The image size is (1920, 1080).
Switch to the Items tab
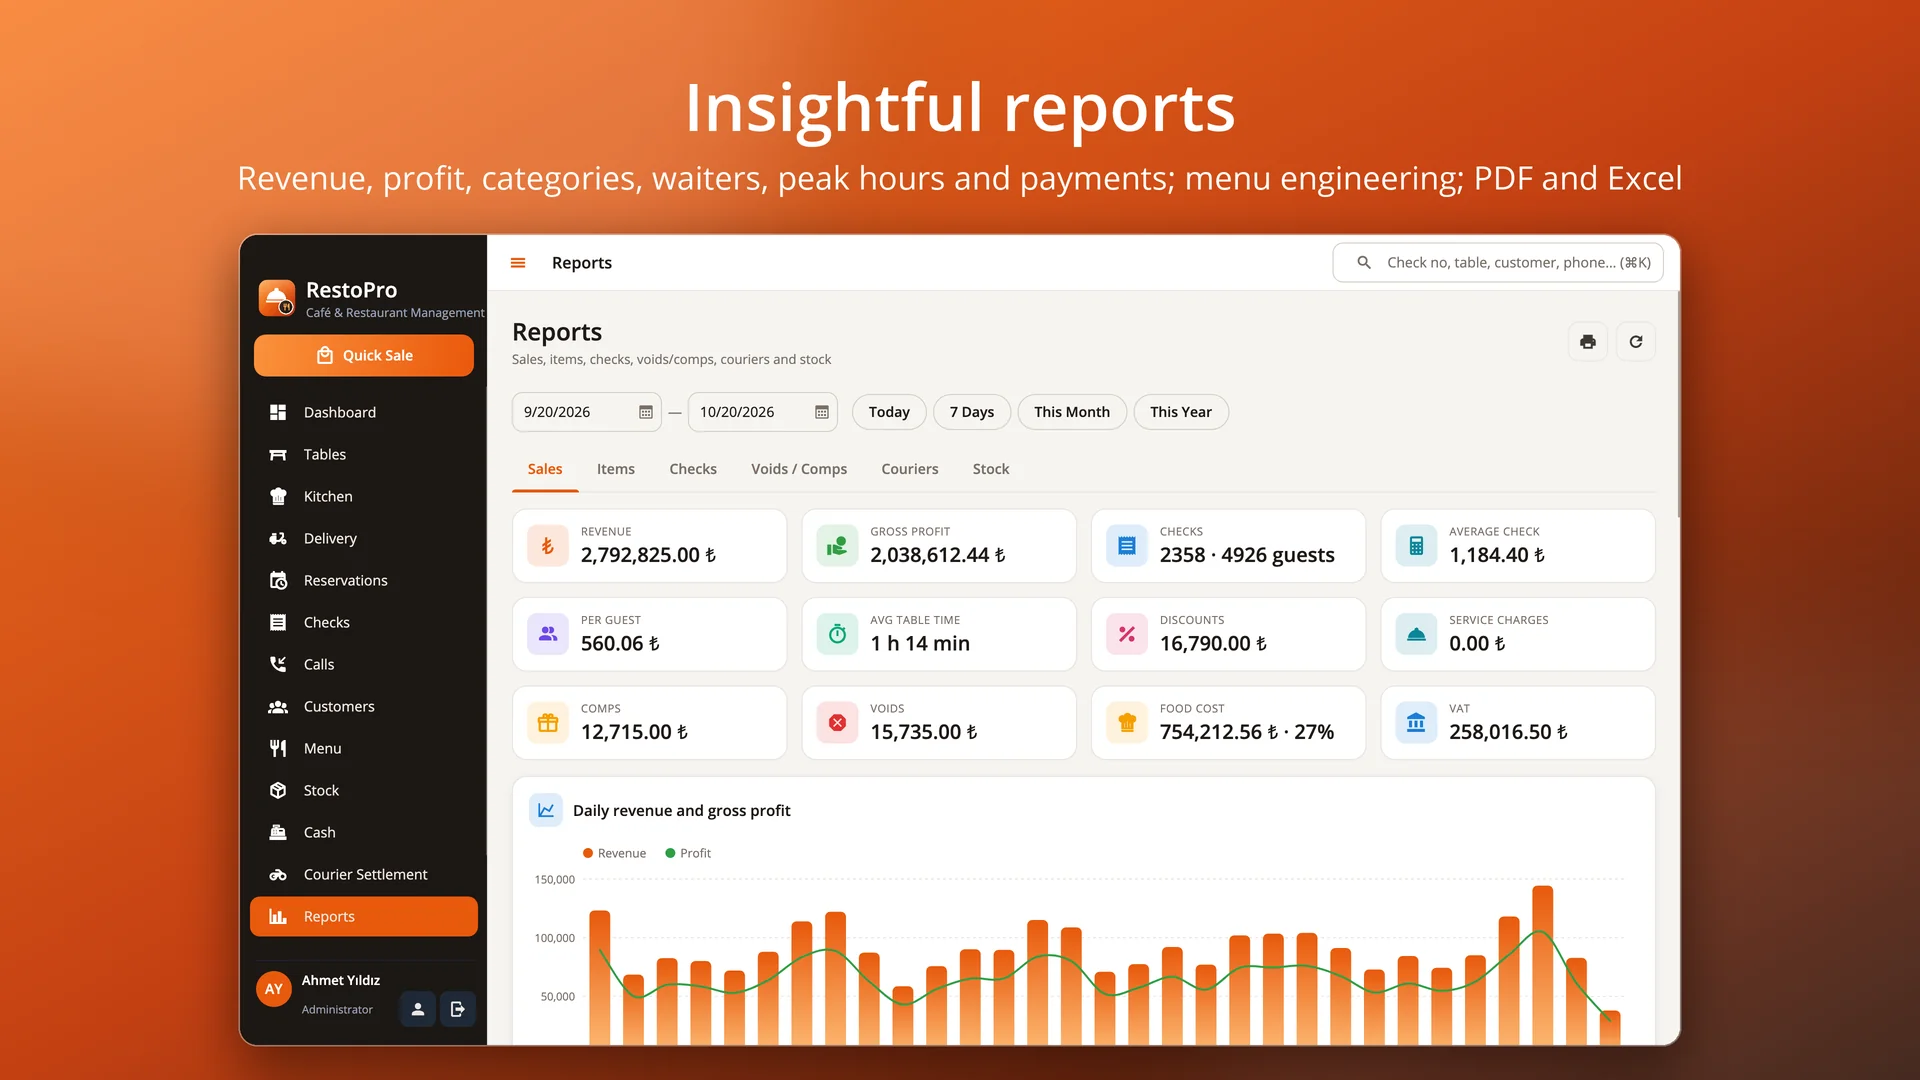616,469
